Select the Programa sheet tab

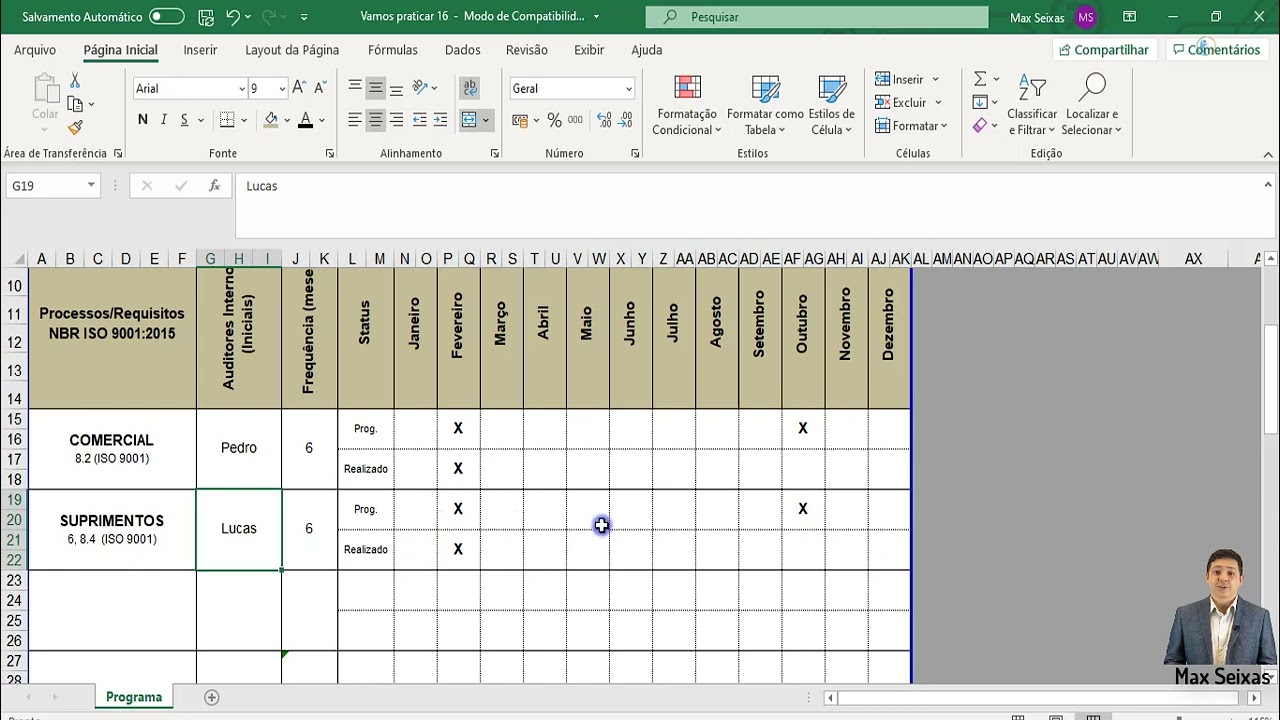coord(134,697)
